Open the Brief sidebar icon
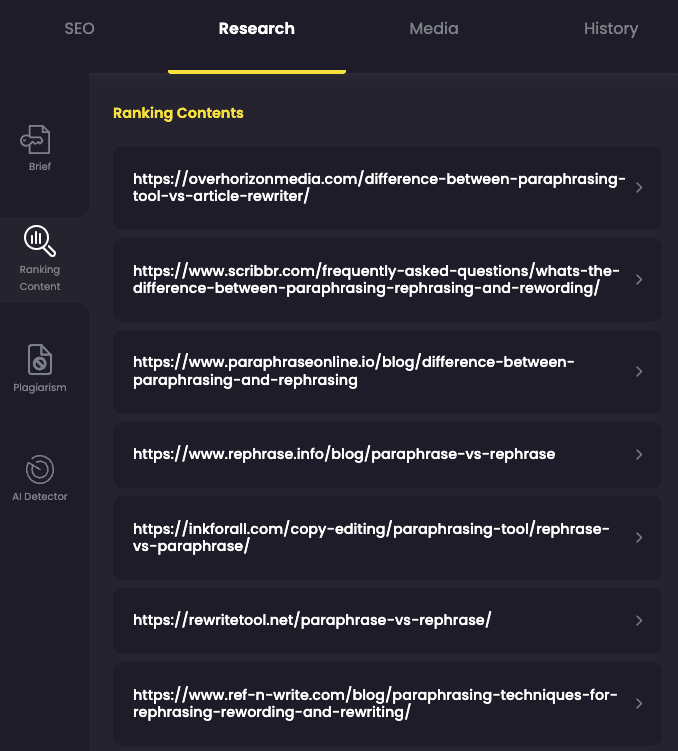Image resolution: width=678 pixels, height=751 pixels. [x=35, y=139]
